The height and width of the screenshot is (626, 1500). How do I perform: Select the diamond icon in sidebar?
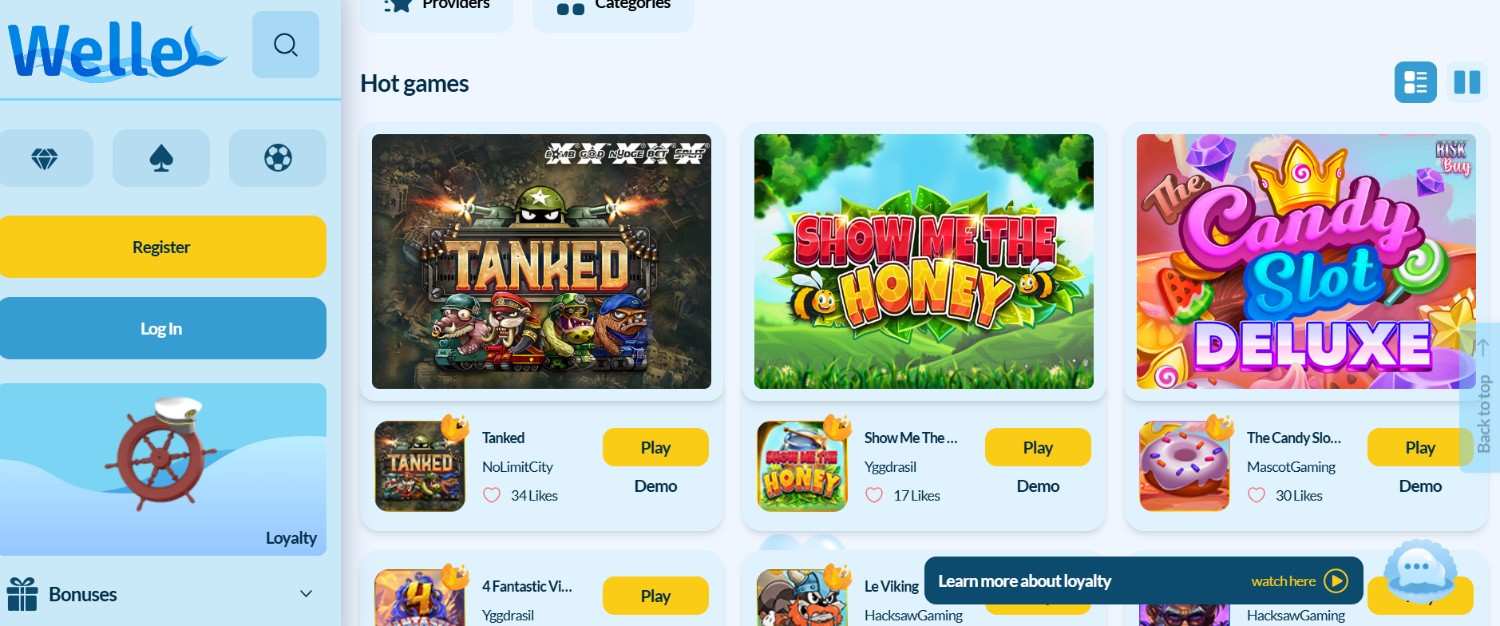45,158
